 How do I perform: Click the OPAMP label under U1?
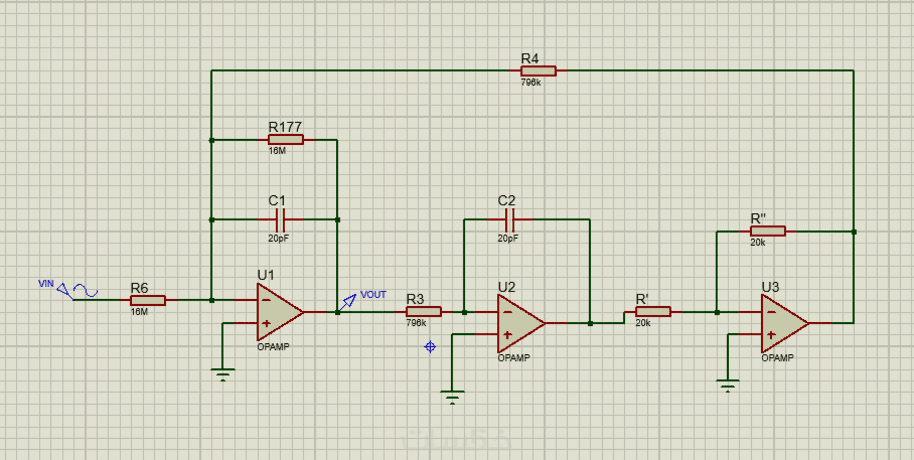click(273, 347)
